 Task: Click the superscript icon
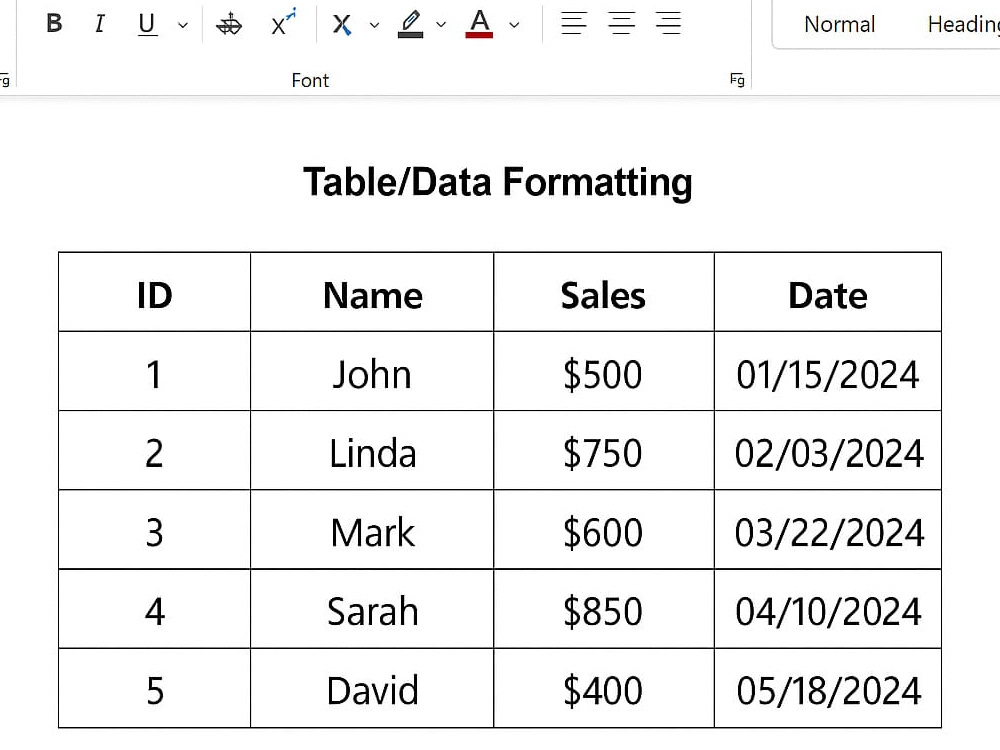click(283, 22)
